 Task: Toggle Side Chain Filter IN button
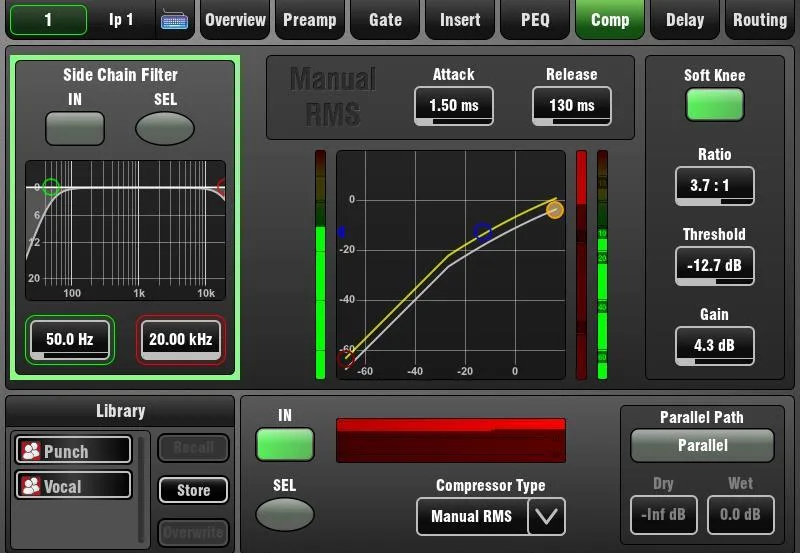click(x=75, y=128)
